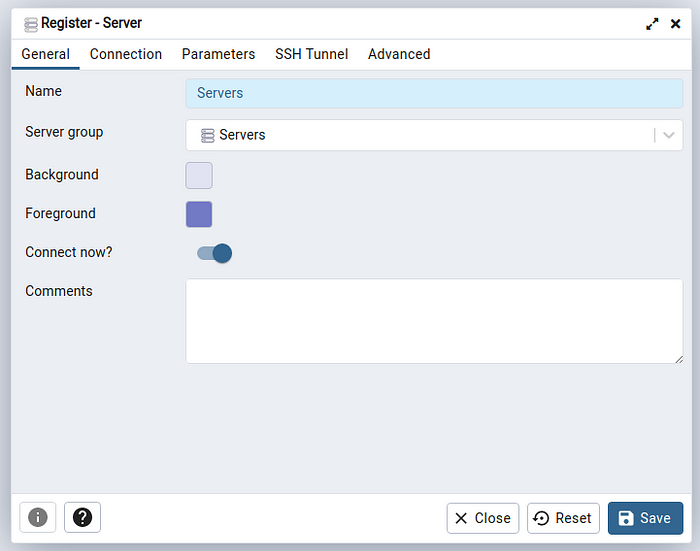700x551 pixels.
Task: Pick a Foreground color swatch
Action: click(x=199, y=214)
